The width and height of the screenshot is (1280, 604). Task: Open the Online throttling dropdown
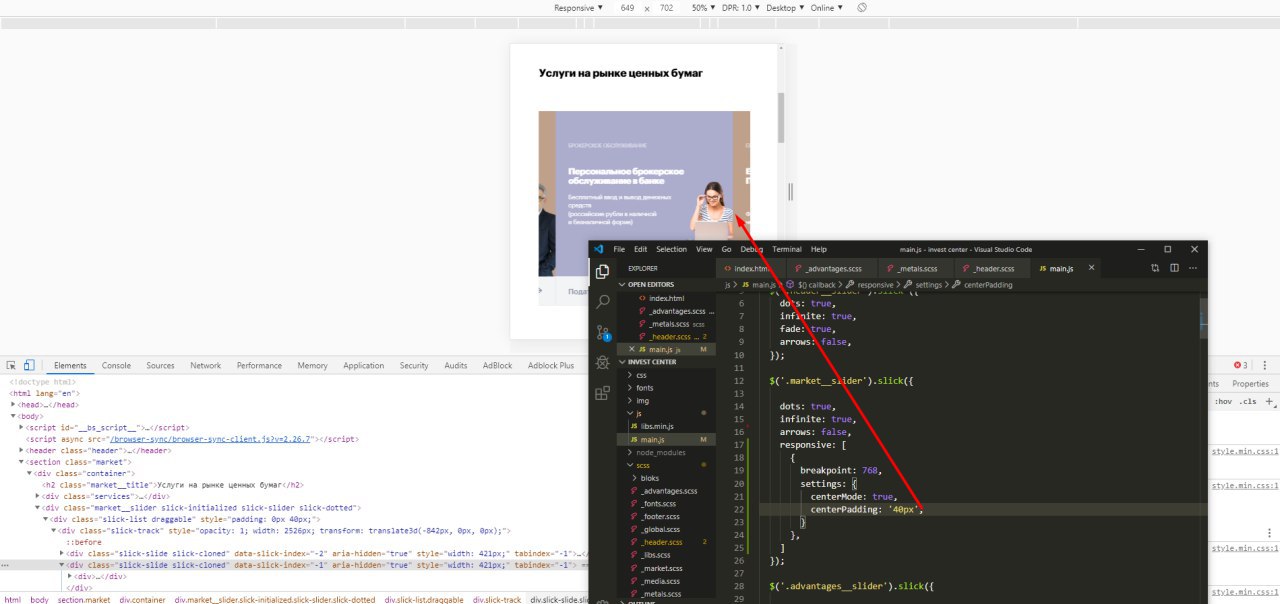pyautogui.click(x=826, y=7)
